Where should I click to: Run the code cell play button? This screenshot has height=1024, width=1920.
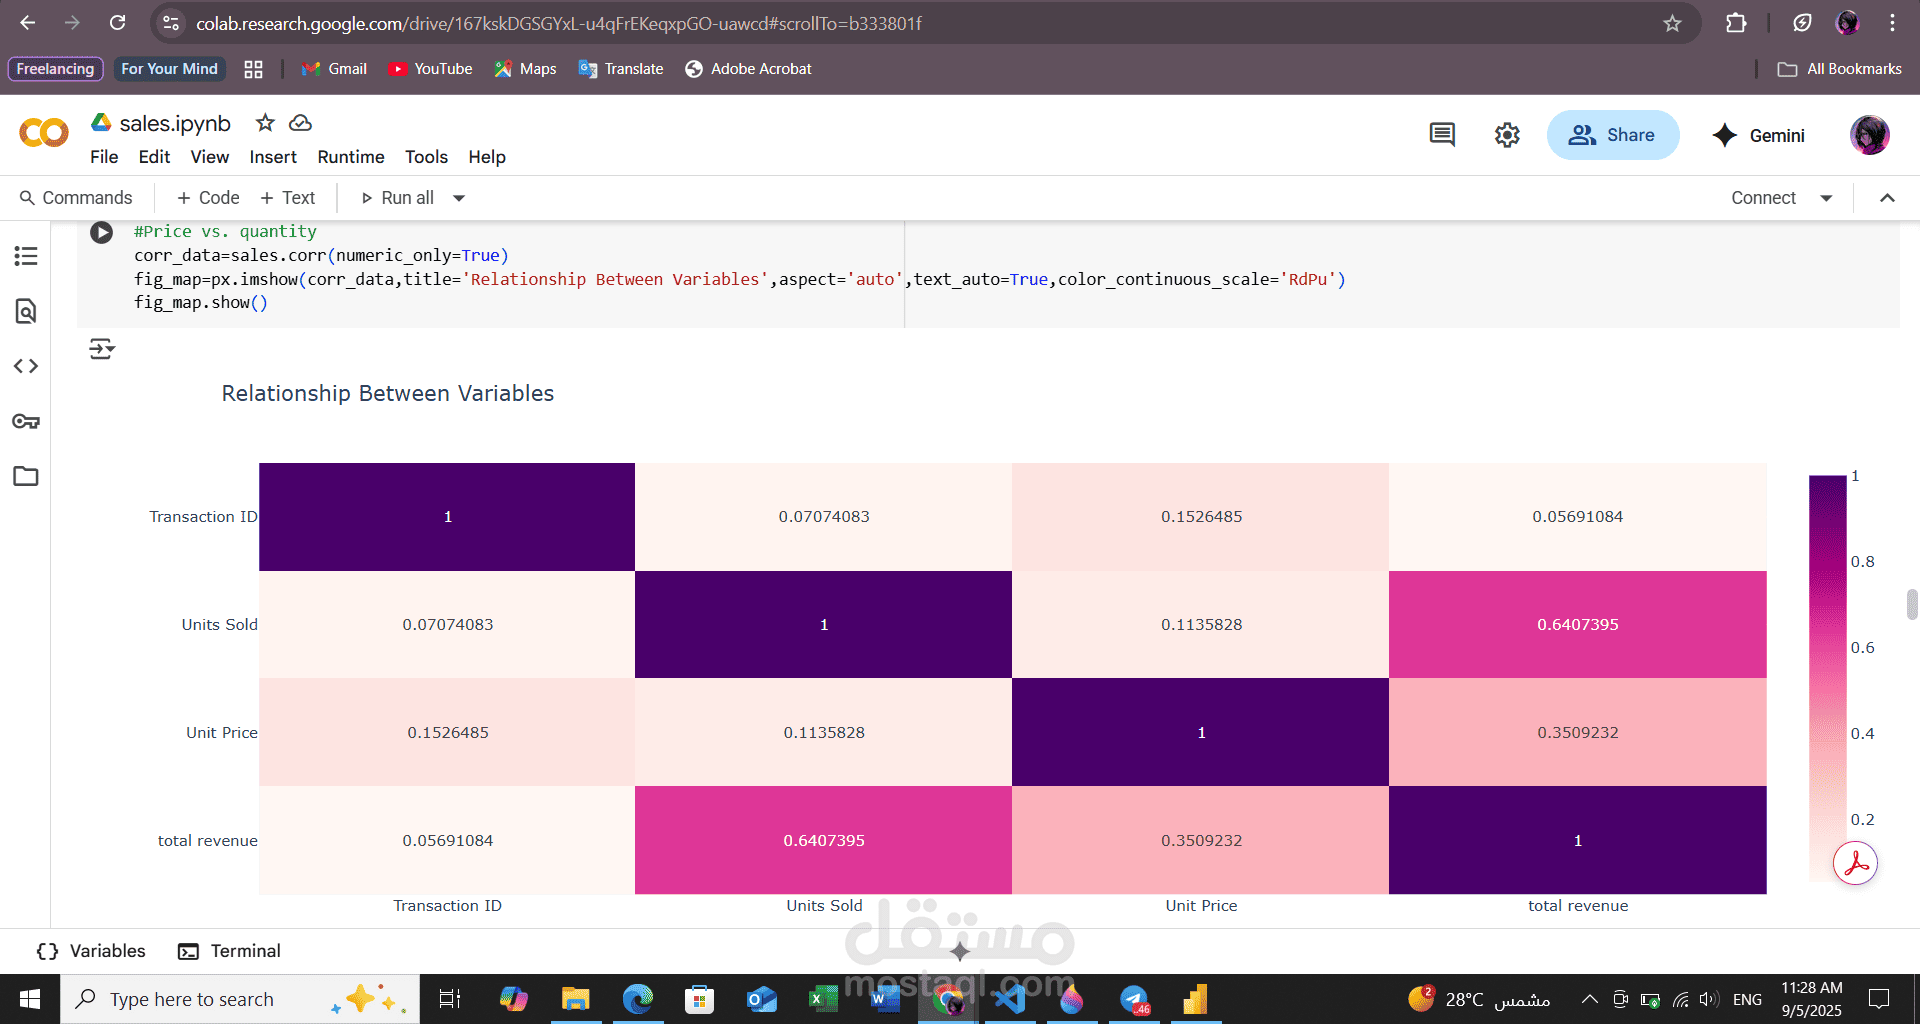[x=101, y=232]
